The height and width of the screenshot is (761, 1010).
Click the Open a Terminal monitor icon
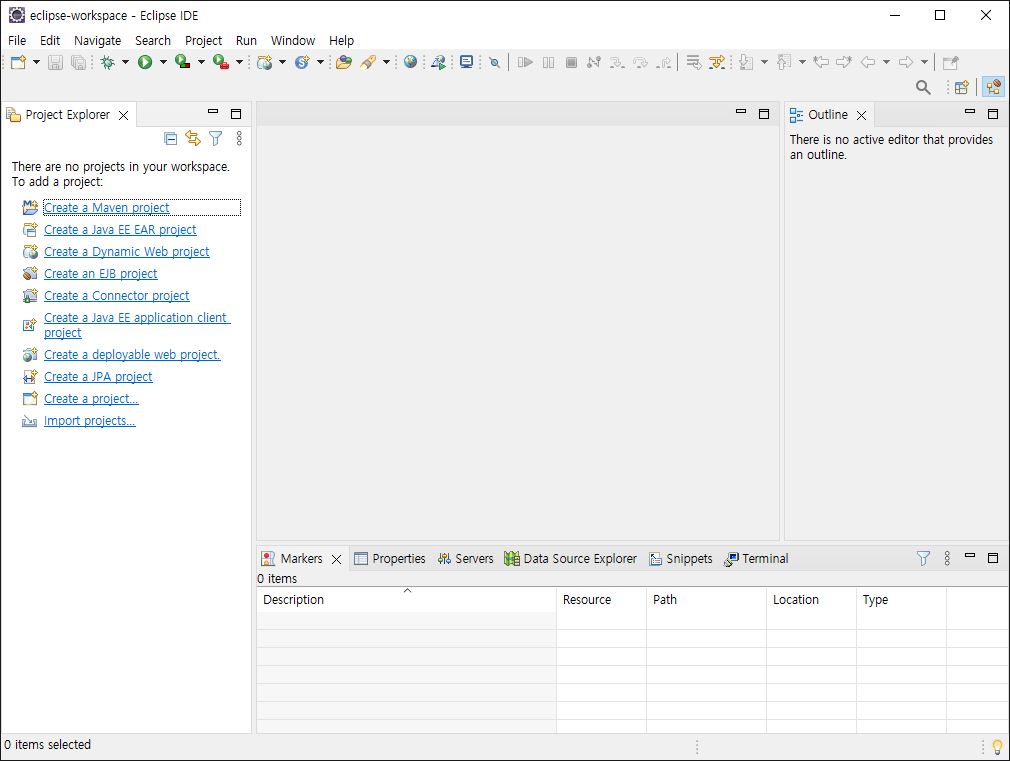tap(466, 62)
